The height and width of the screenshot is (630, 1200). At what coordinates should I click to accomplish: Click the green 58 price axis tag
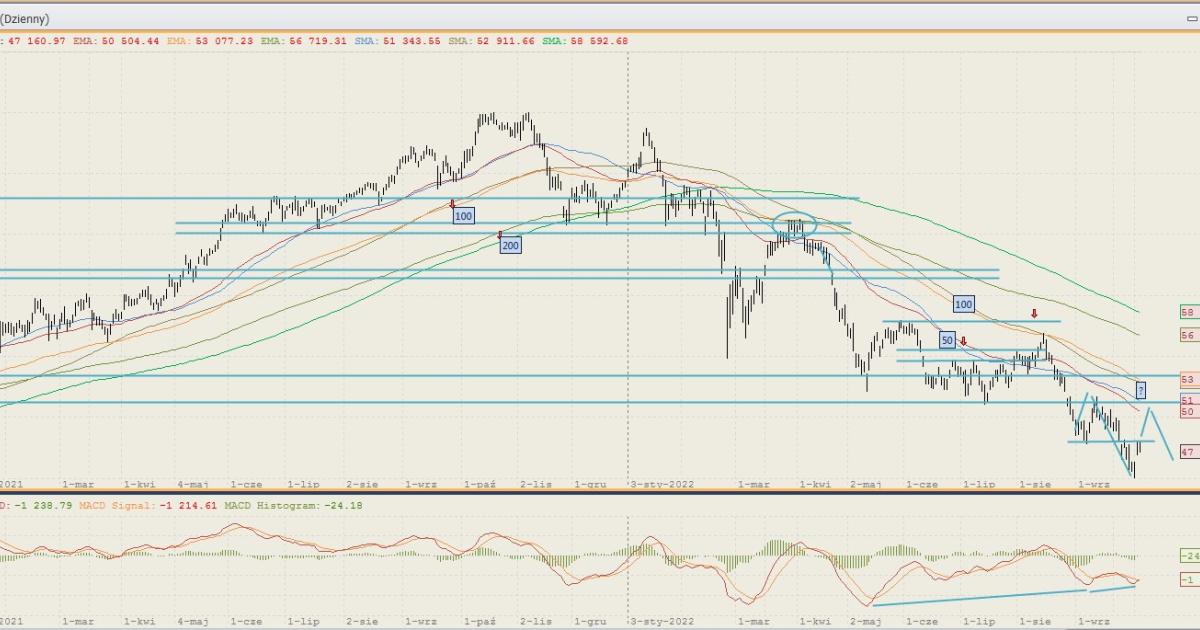1188,313
